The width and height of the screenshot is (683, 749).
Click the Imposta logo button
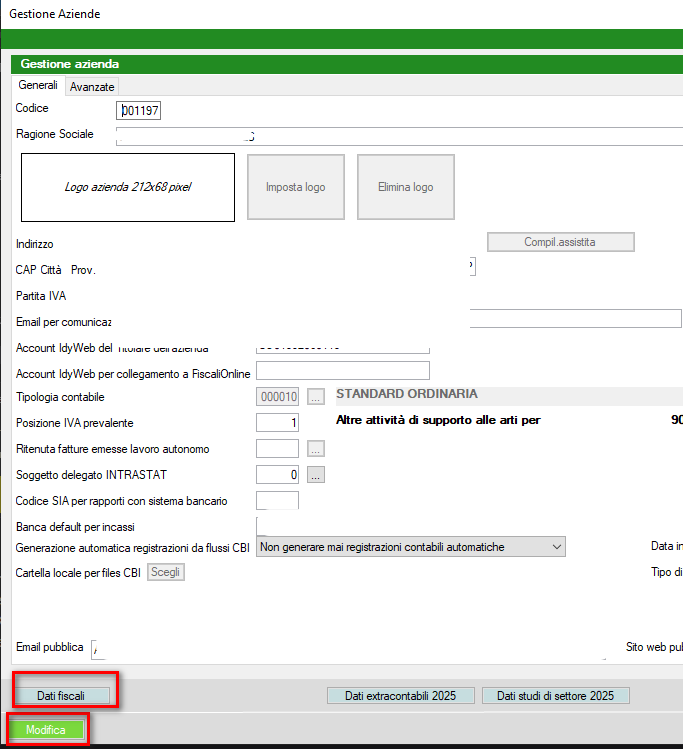(295, 188)
